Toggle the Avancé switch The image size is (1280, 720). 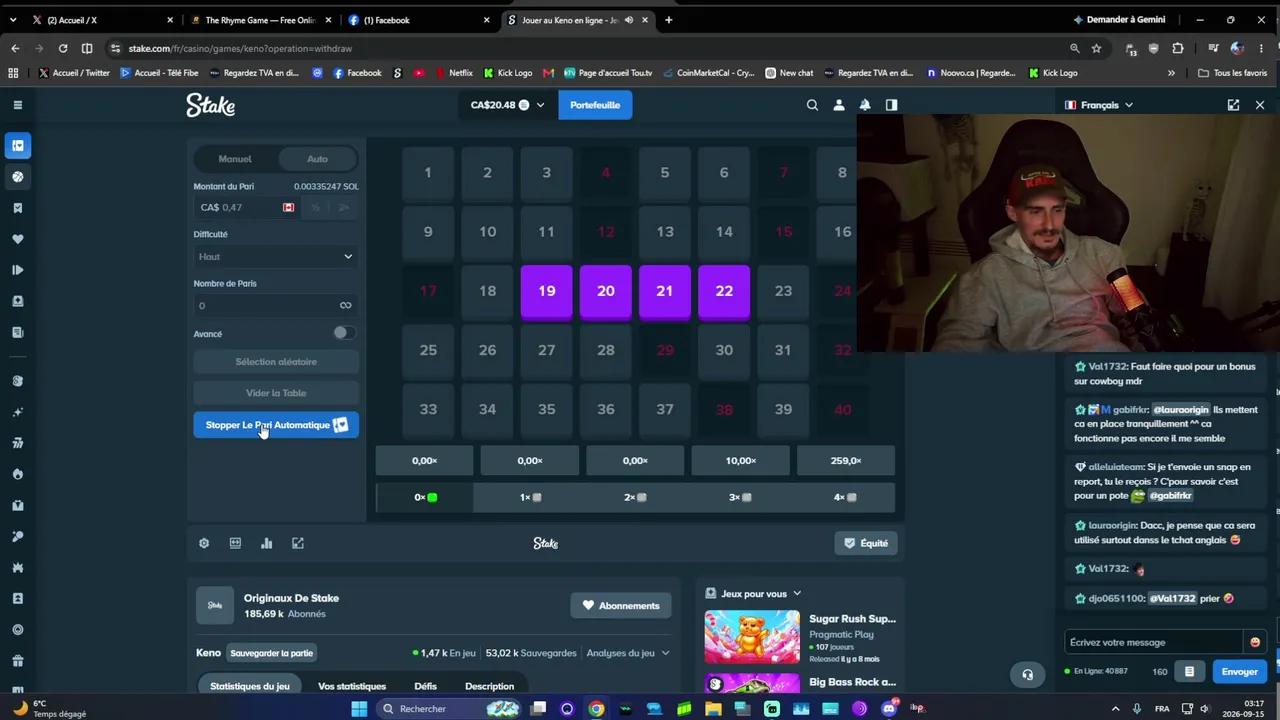click(343, 333)
